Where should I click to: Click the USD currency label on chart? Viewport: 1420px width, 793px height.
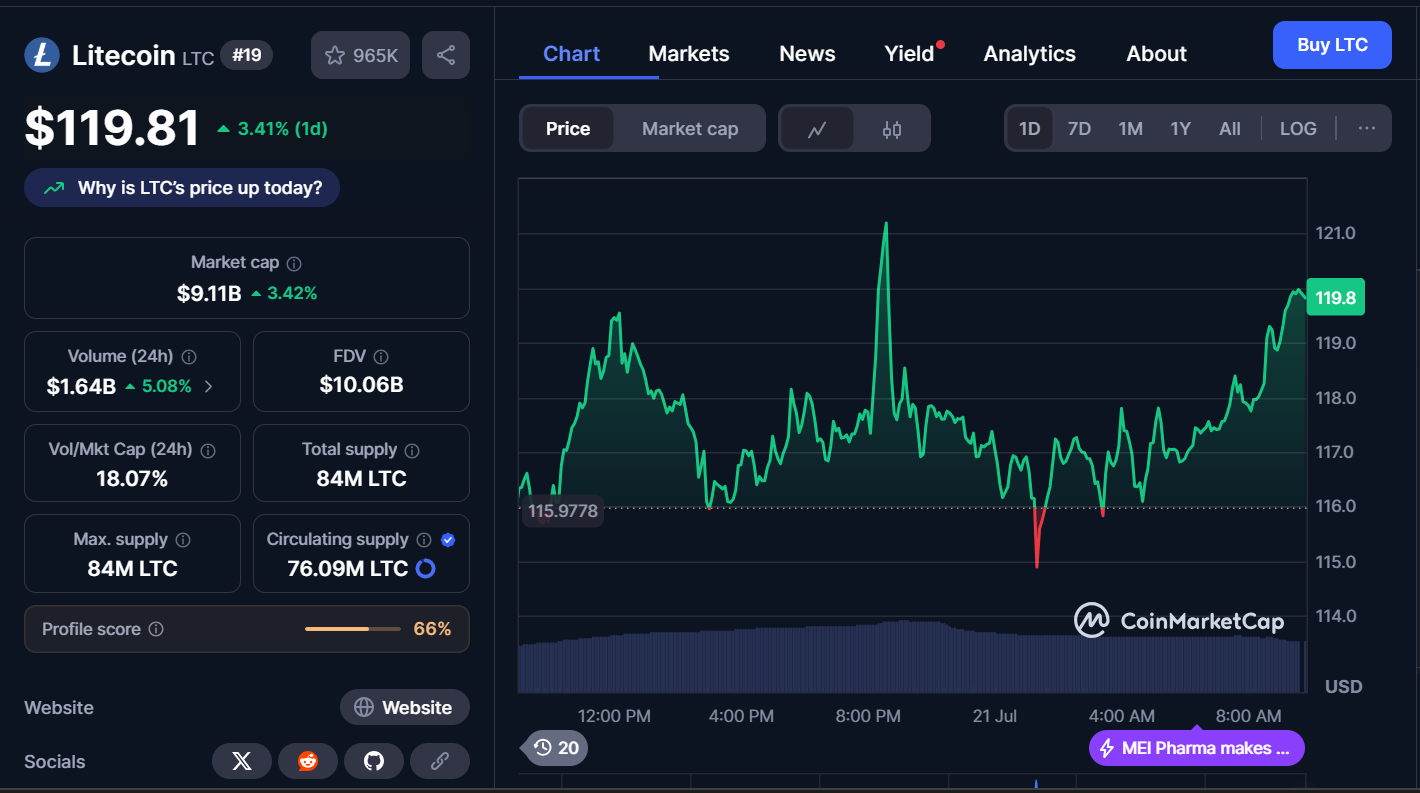(x=1343, y=686)
